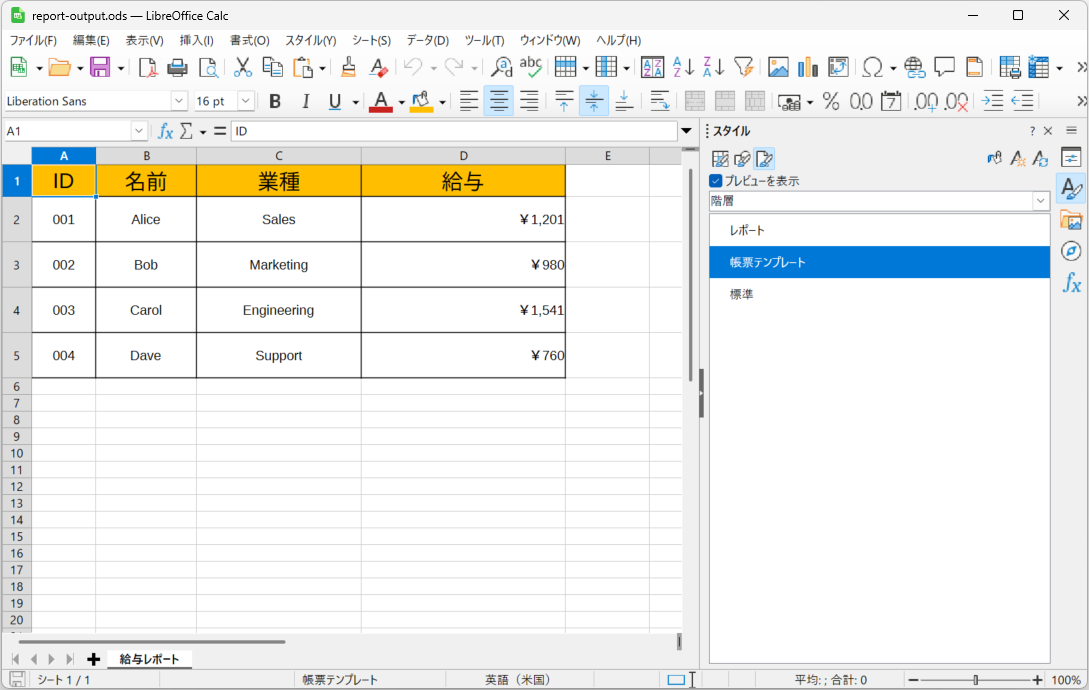The image size is (1089, 690).
Task: Click the Print icon in toolbar
Action: tap(177, 67)
